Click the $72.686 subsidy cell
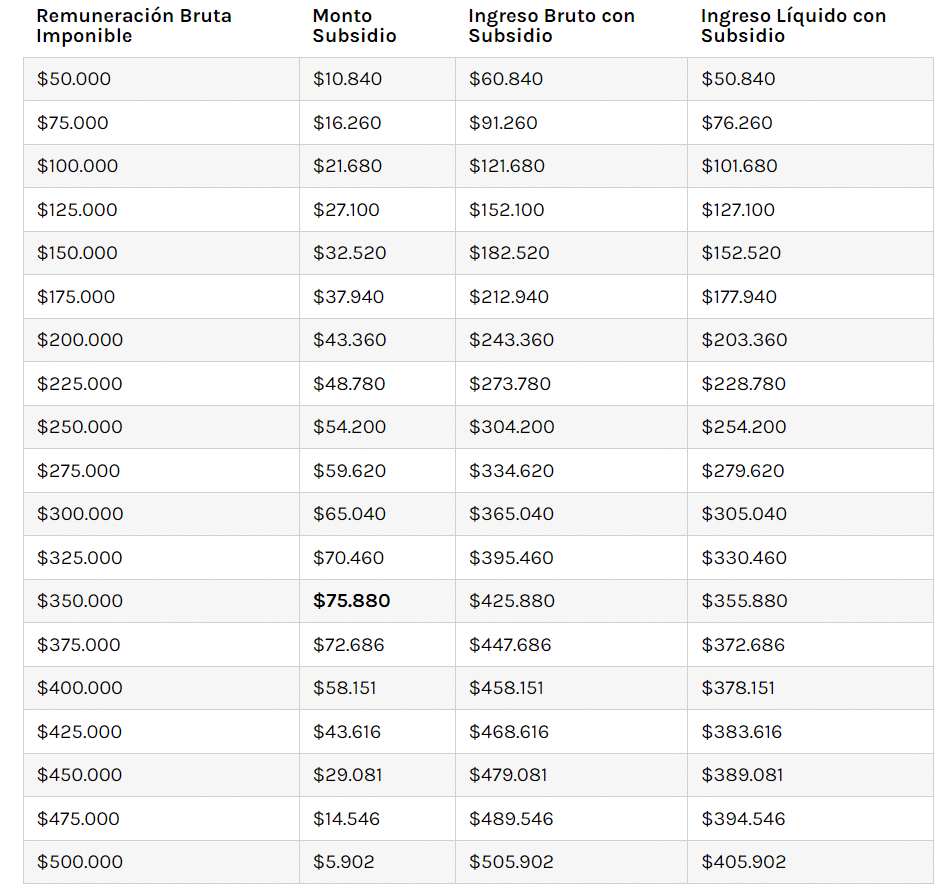938x892 pixels. [348, 645]
